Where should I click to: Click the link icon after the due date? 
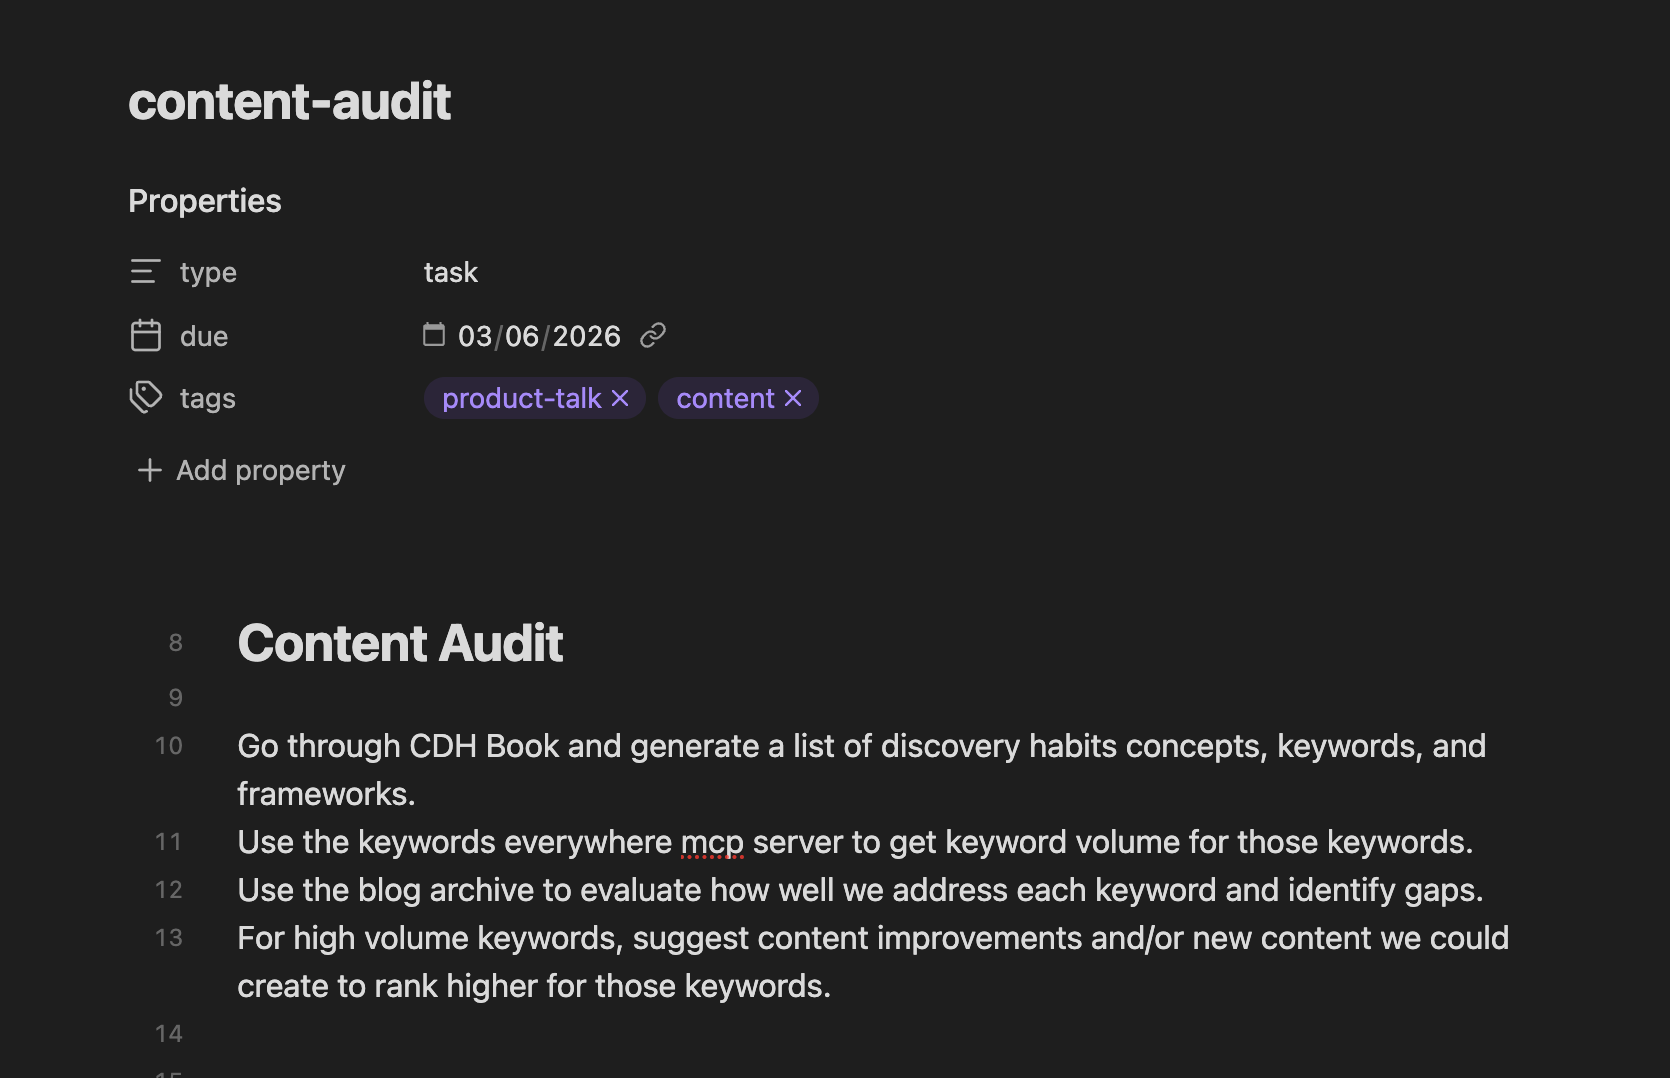[x=653, y=335]
